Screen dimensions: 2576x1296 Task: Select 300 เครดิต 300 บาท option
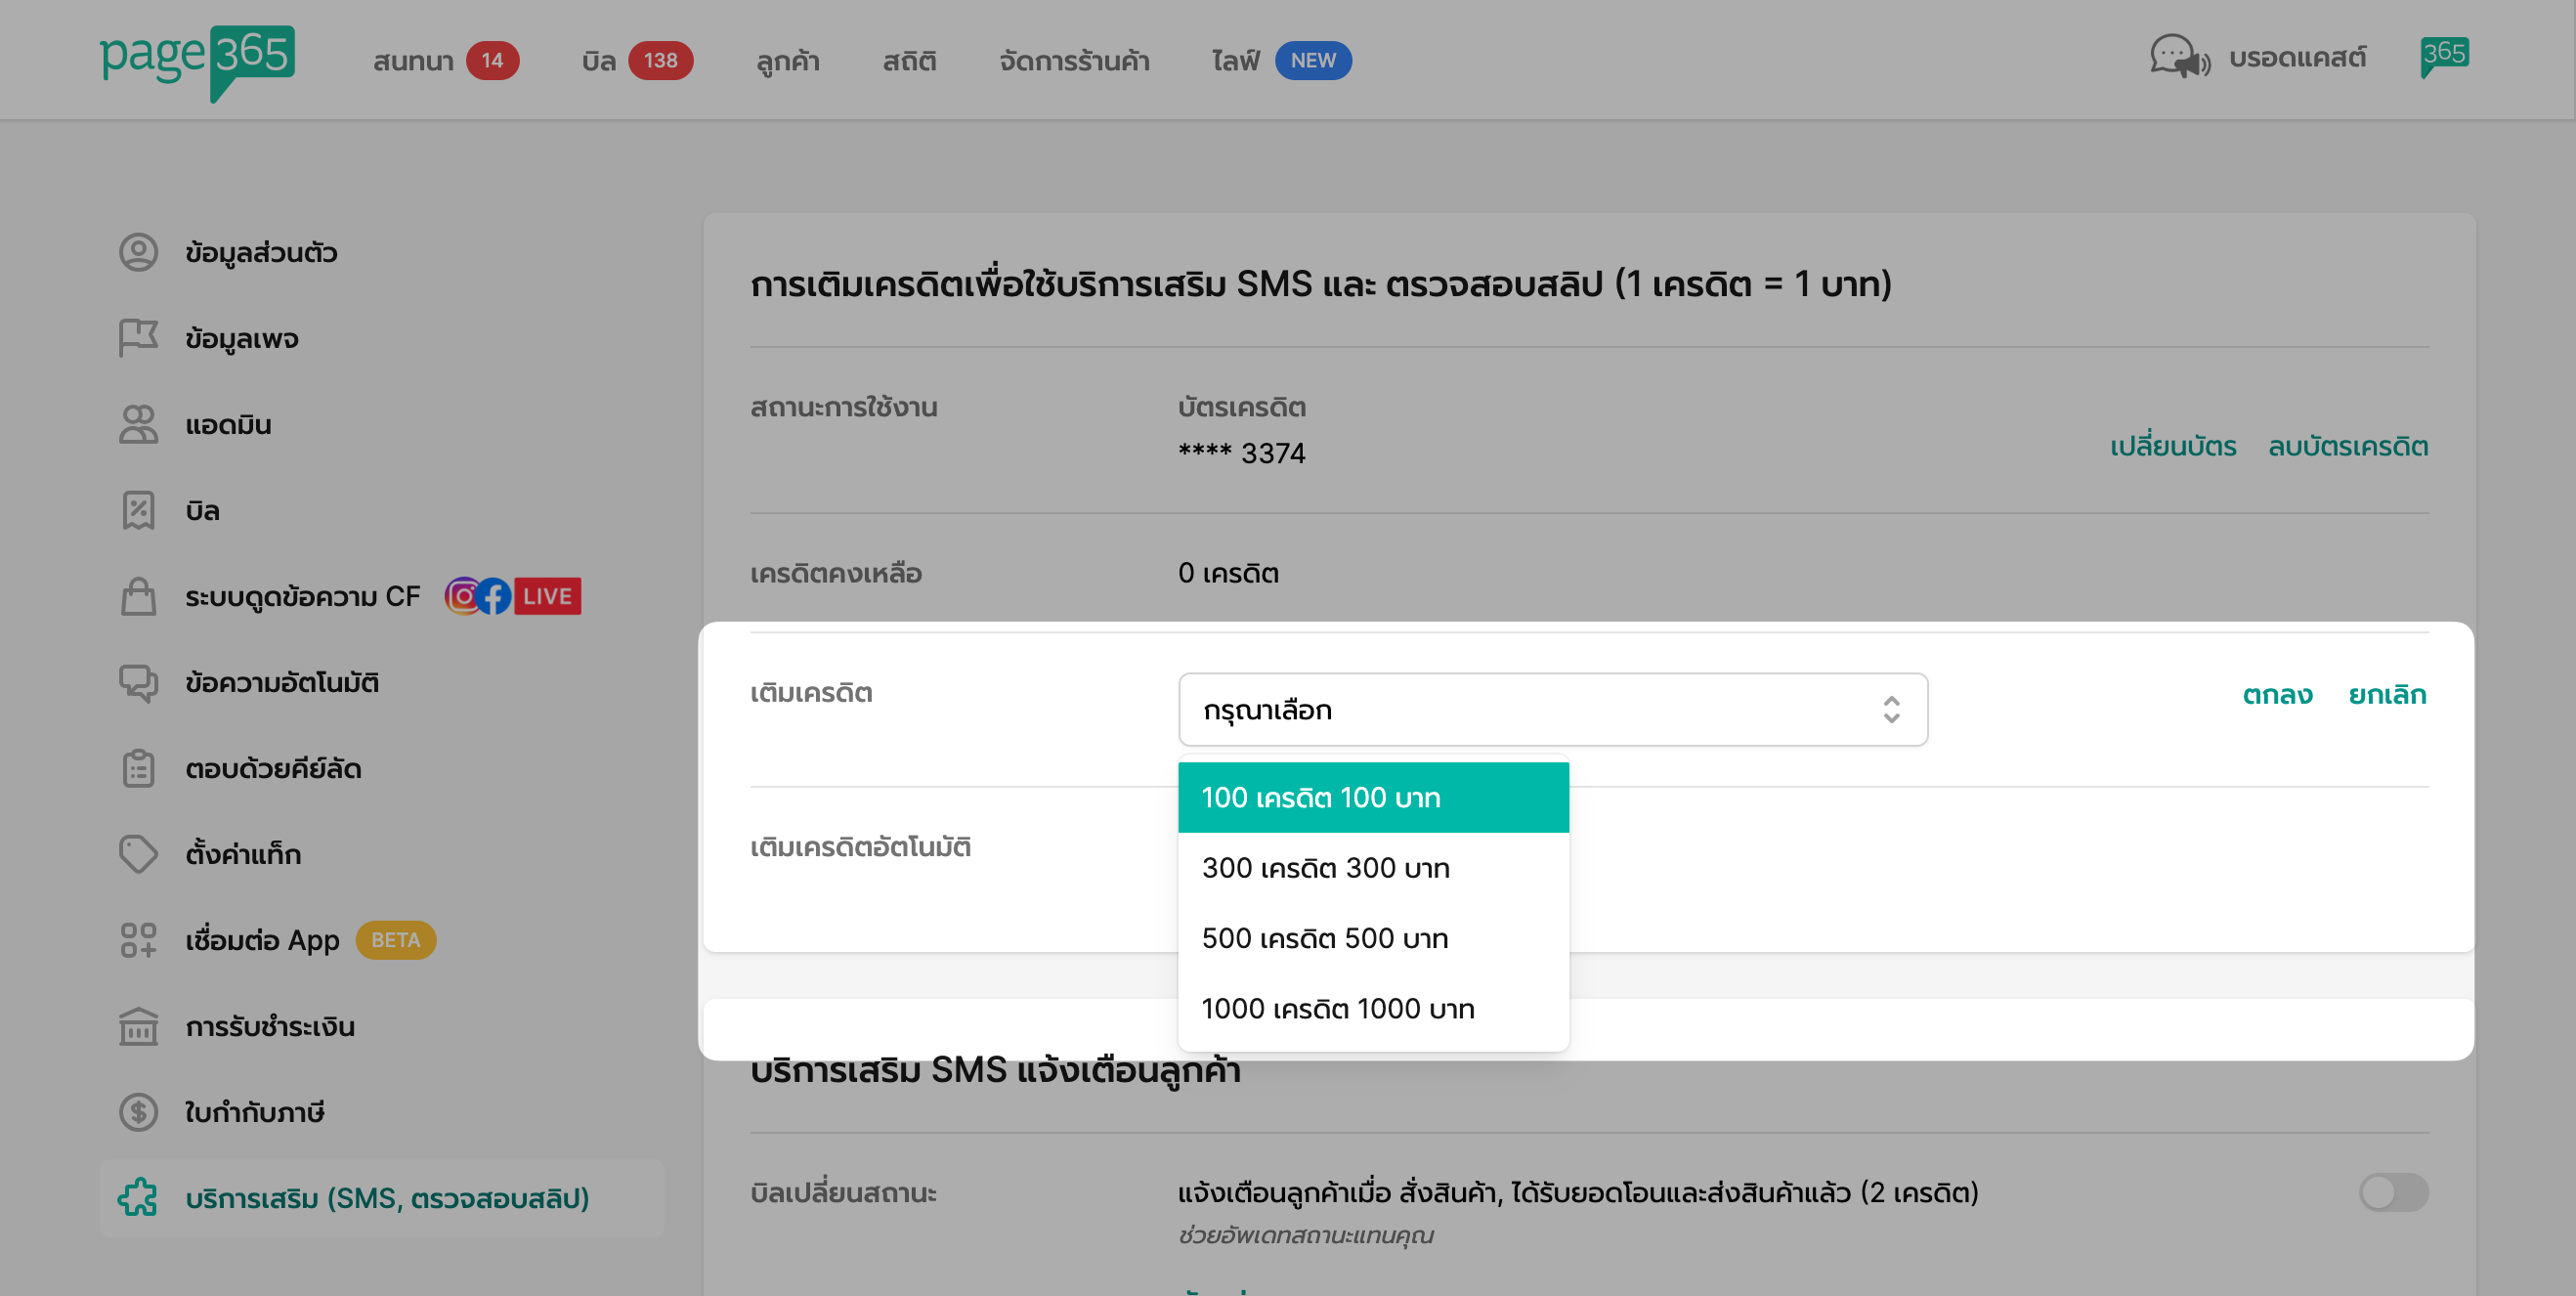tap(1373, 867)
